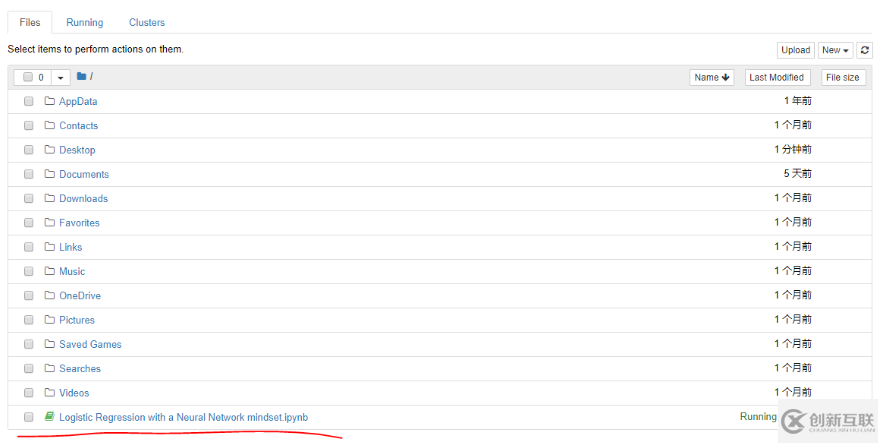Switch to the Running tab
Screen dimensions: 878x443
point(85,22)
